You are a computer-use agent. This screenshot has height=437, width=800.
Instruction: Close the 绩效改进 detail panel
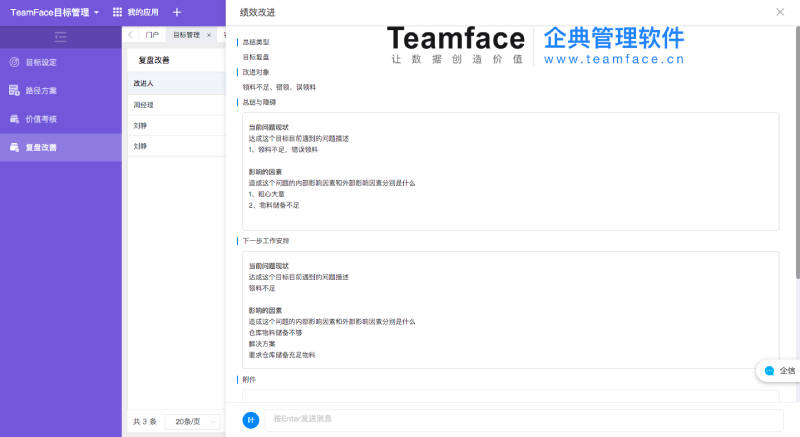780,12
